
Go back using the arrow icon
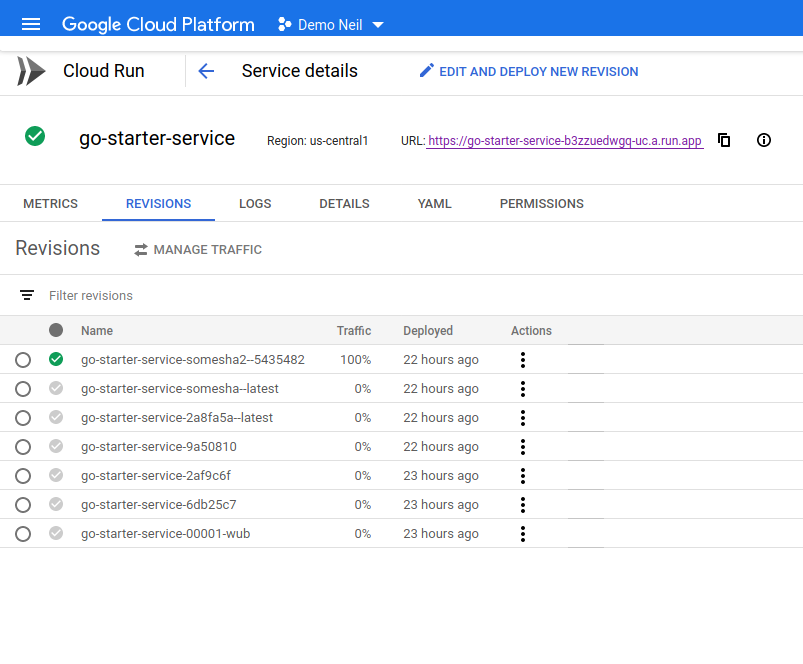point(206,71)
